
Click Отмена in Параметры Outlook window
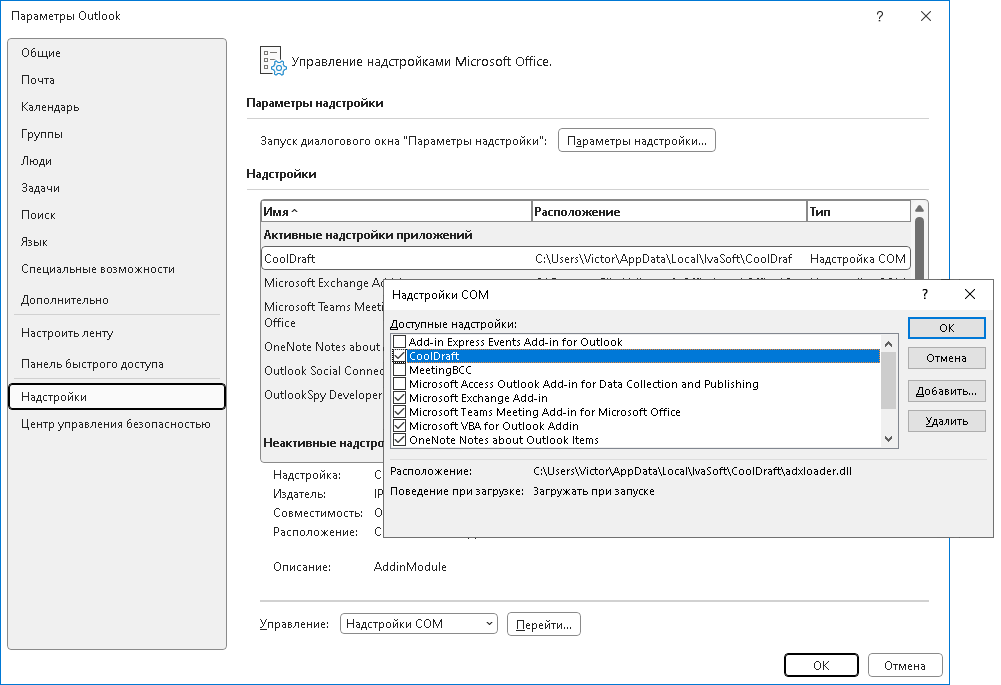(905, 665)
